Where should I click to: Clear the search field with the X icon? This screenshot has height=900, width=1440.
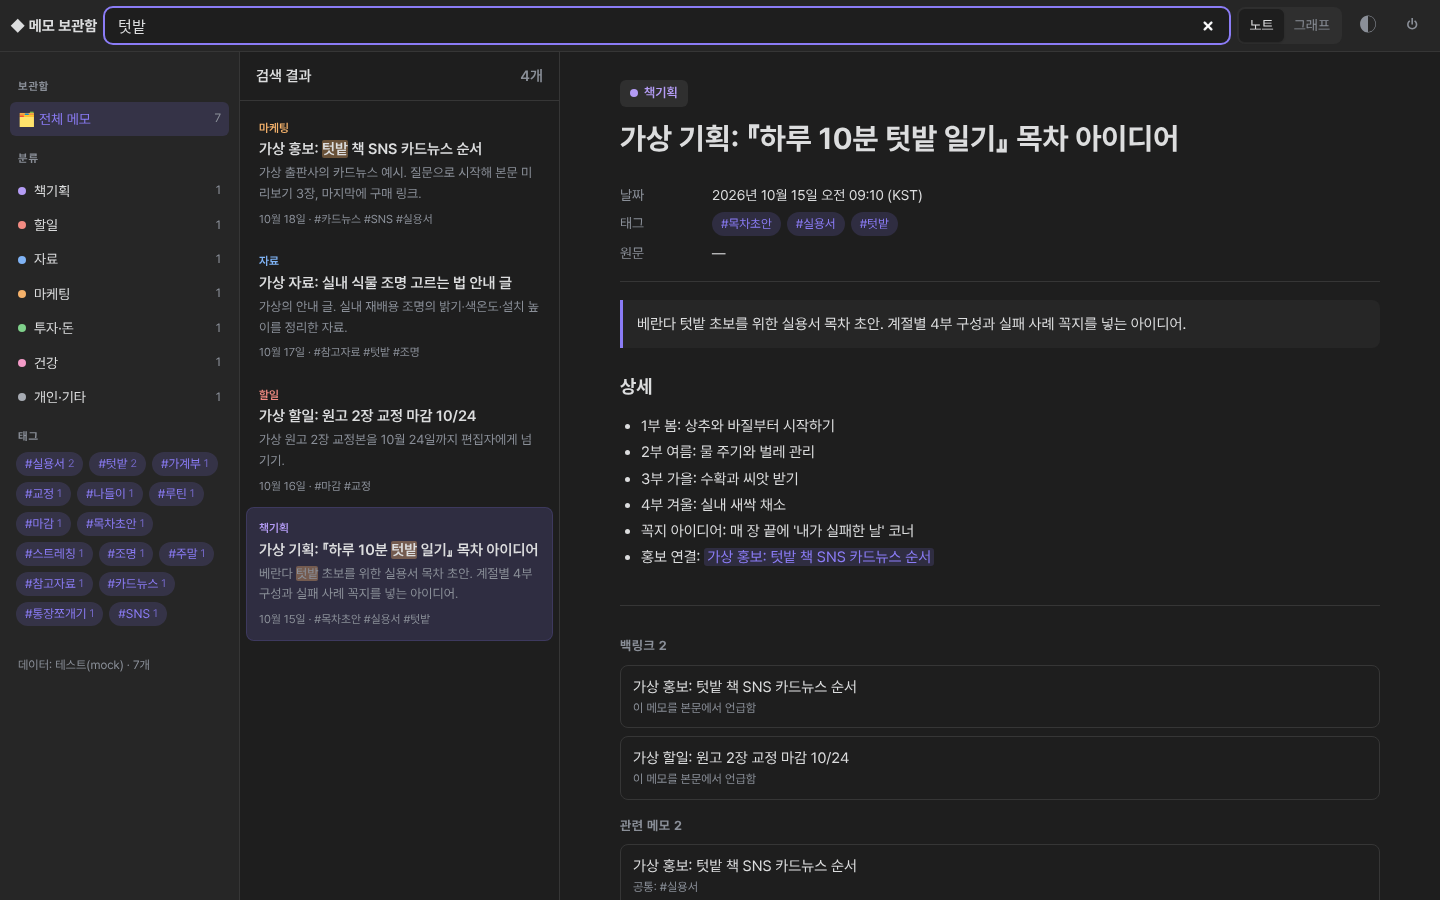tap(1208, 26)
